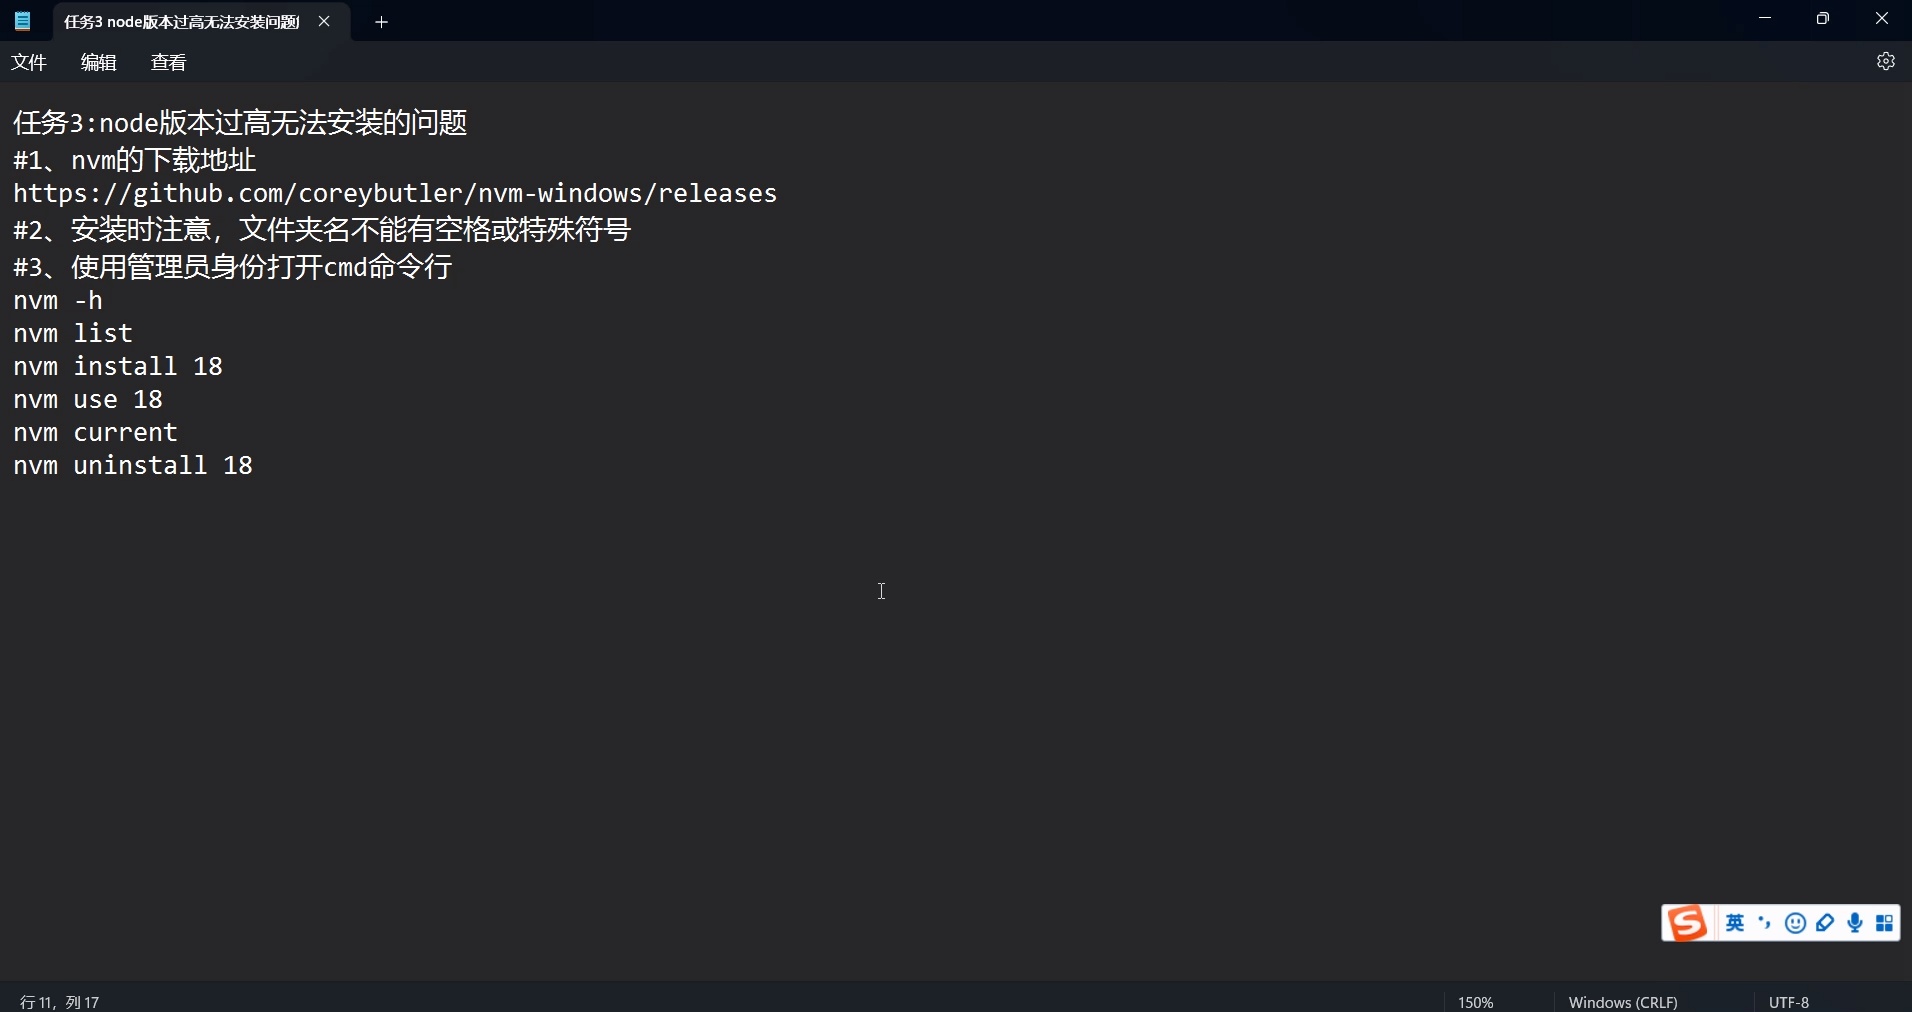The height and width of the screenshot is (1012, 1912).
Task: Click the UTF-8 encoding indicator
Action: 1789,1001
